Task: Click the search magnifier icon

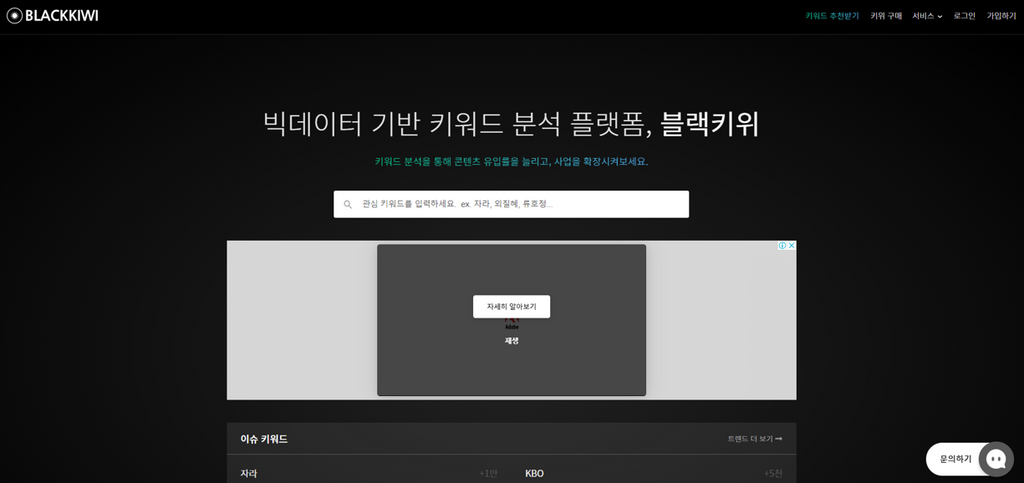Action: [x=348, y=204]
